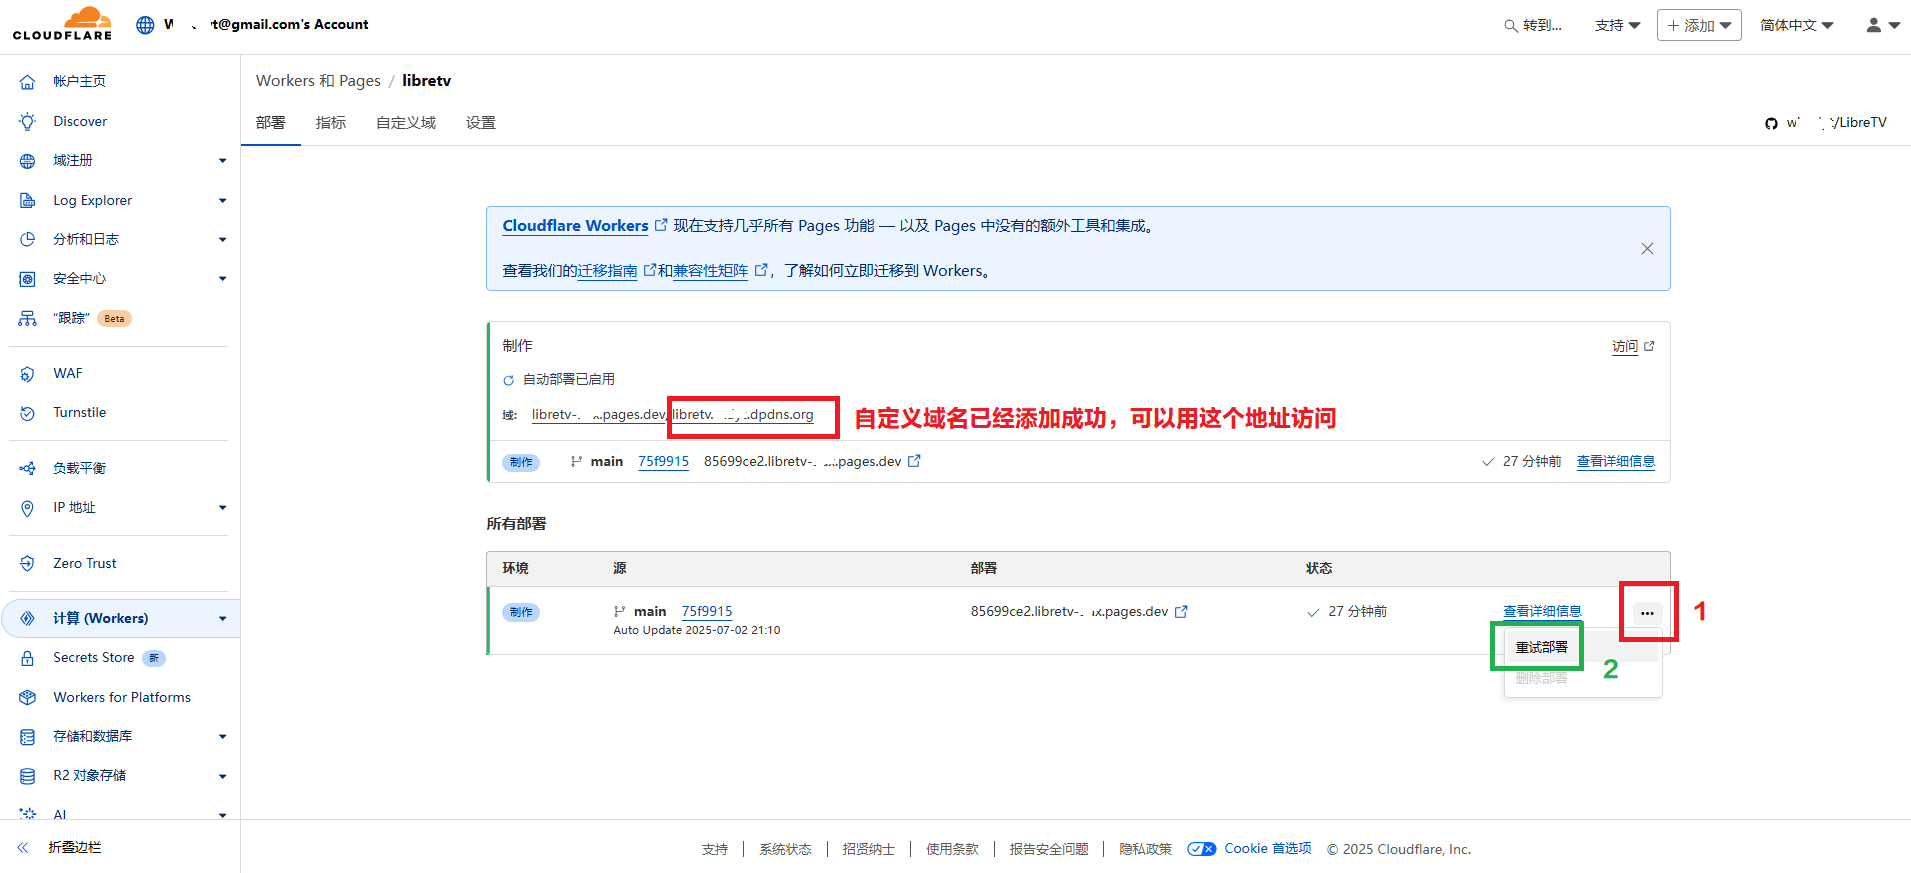Click the Cloudflare logo
Viewport: 1911px width, 873px height.
(62, 24)
